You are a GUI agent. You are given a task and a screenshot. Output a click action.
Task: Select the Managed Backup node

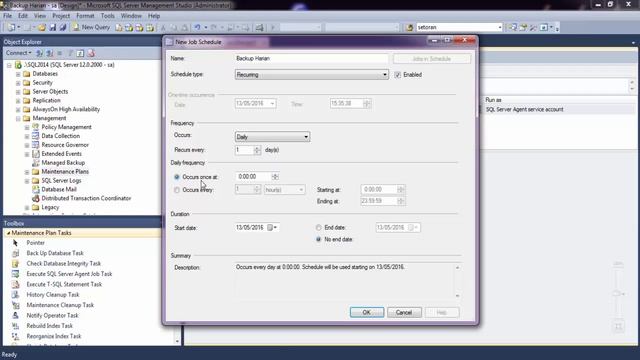63,162
